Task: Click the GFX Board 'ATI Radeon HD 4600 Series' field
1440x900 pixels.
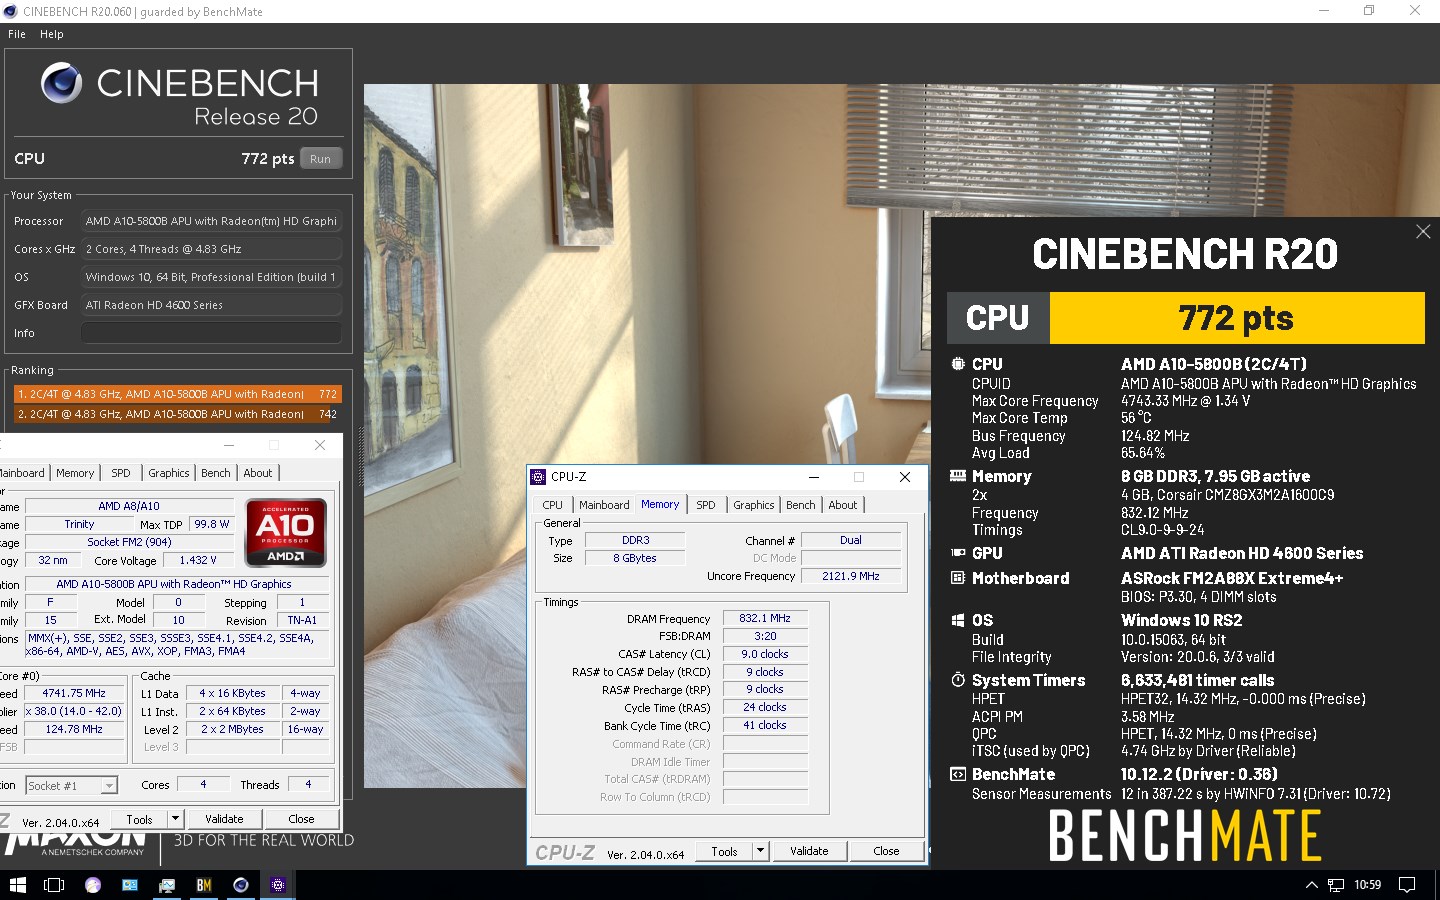Action: click(x=211, y=305)
